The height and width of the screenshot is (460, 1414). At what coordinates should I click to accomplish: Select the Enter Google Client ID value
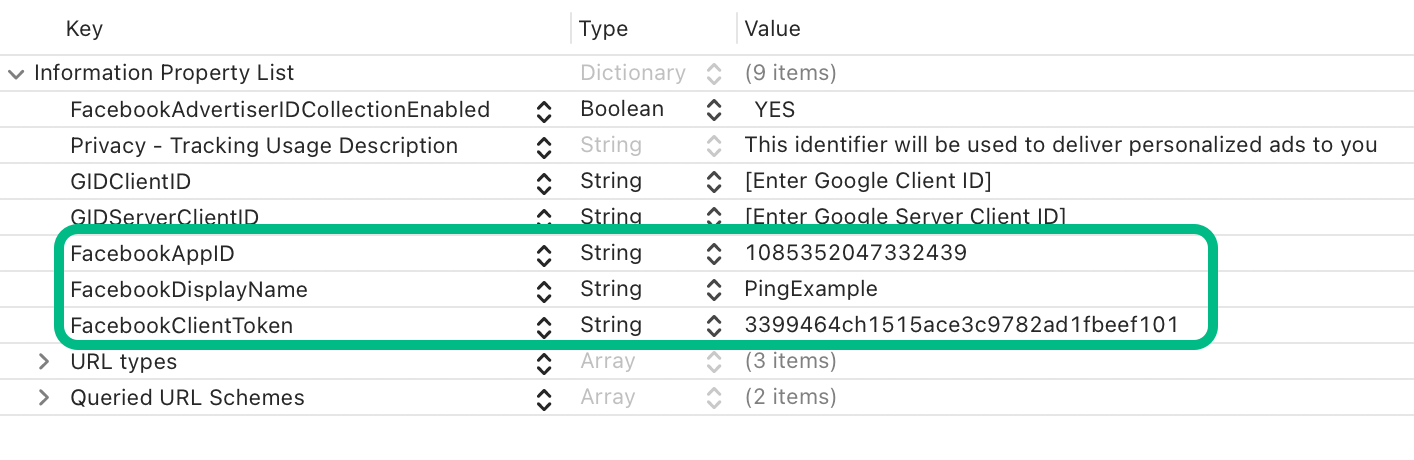click(868, 181)
